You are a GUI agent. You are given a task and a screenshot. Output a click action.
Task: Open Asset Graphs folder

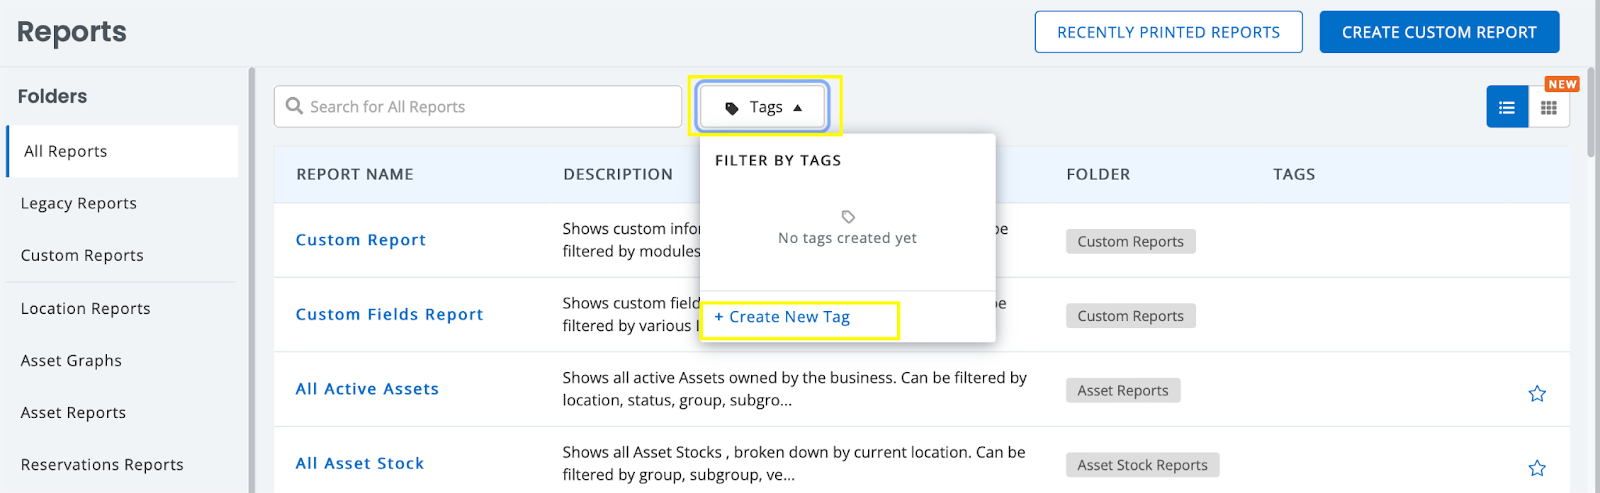pyautogui.click(x=71, y=360)
